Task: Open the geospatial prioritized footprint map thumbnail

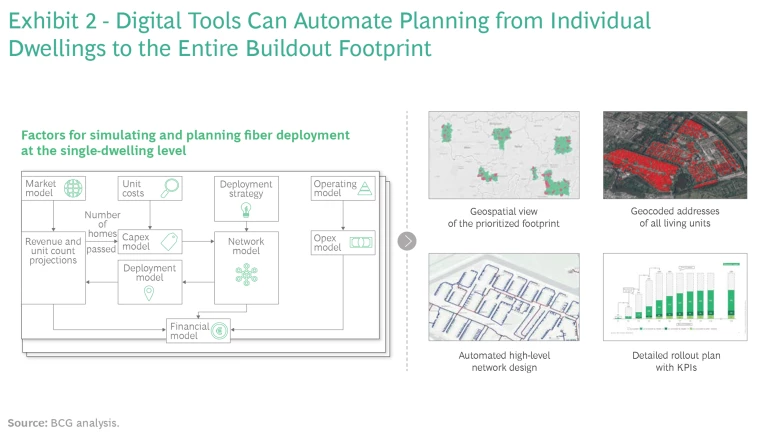Action: pyautogui.click(x=503, y=156)
